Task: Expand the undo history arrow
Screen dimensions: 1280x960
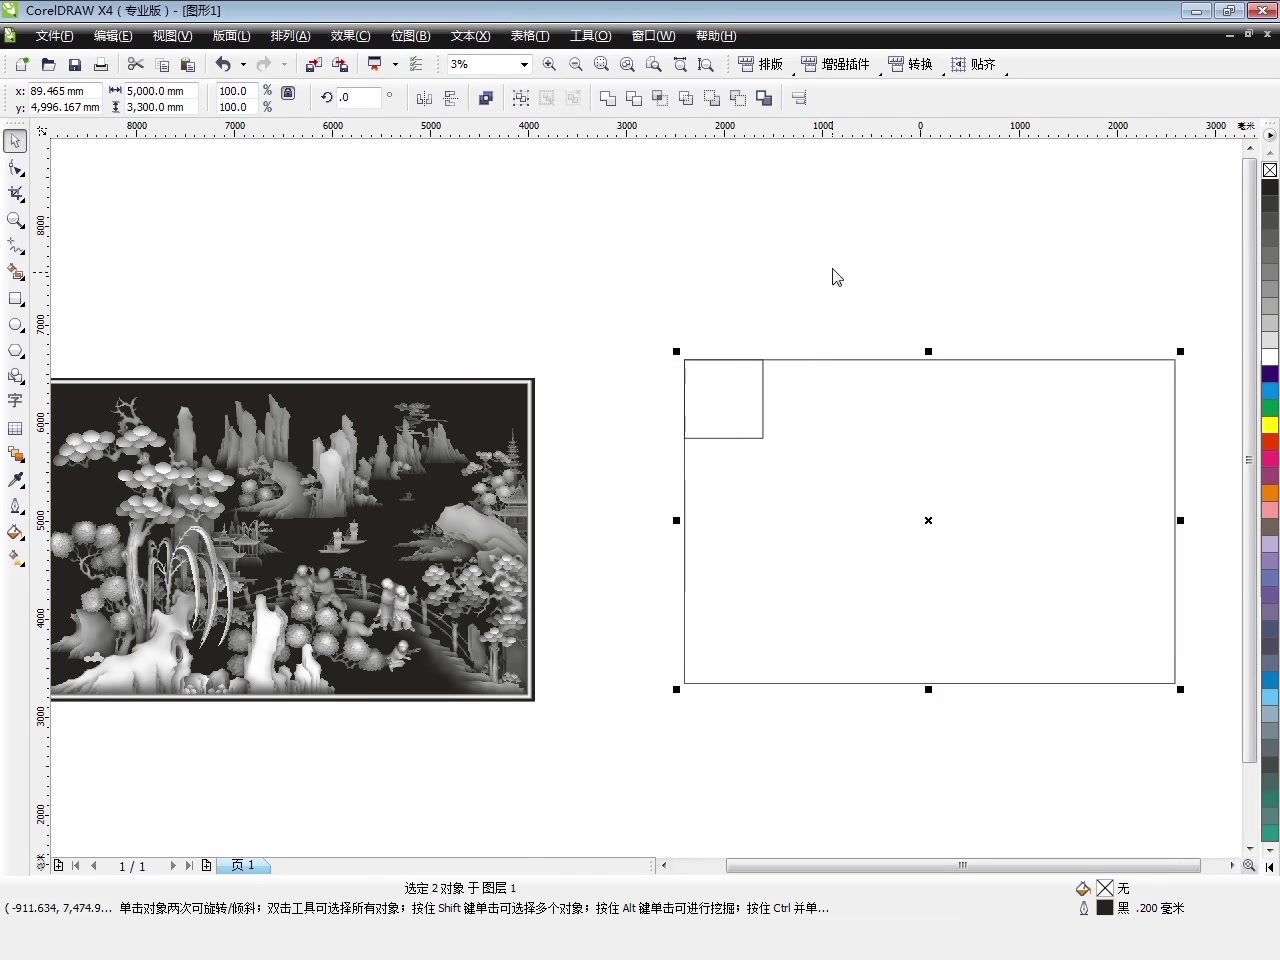Action: 243,64
